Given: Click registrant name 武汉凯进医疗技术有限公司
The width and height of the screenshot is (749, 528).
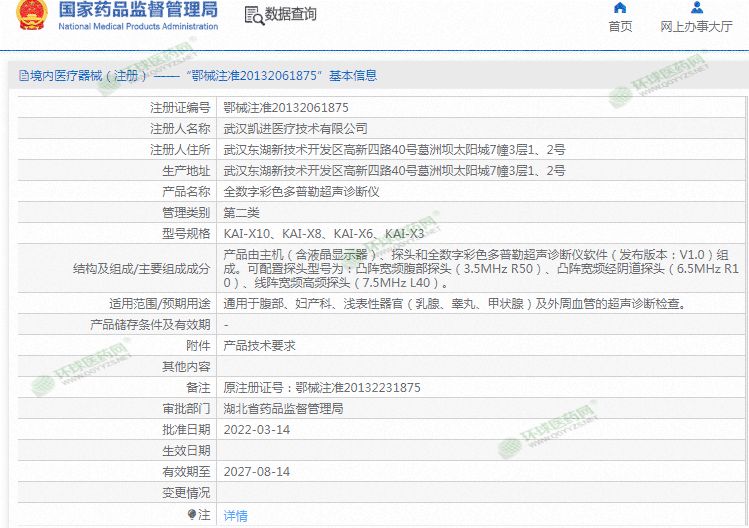Looking at the screenshot, I should pos(295,129).
